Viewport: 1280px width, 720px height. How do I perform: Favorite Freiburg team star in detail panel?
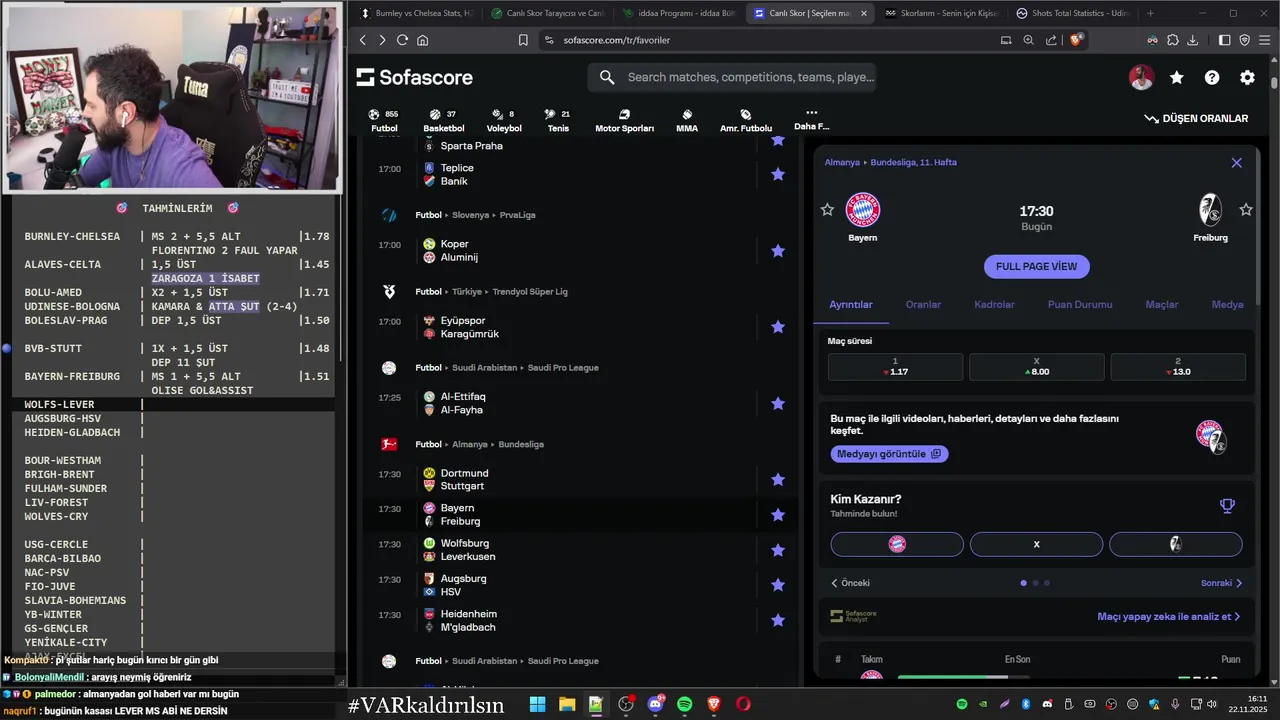tap(1246, 209)
